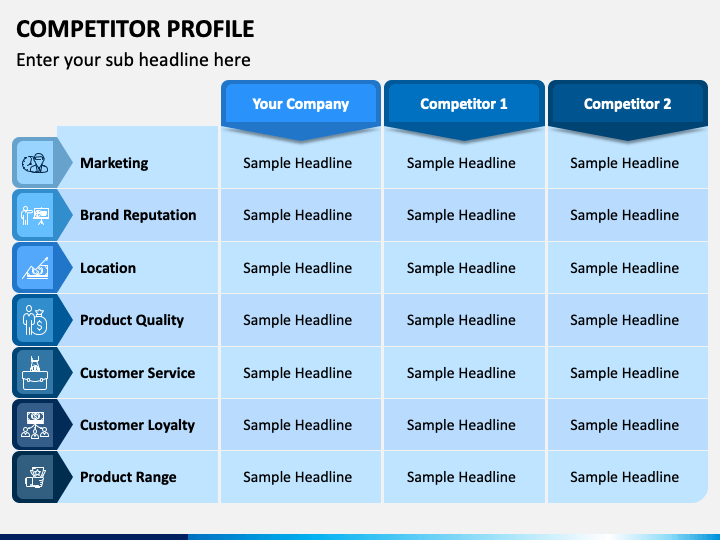
Task: Select the Competitor 1 column header
Action: pos(464,104)
